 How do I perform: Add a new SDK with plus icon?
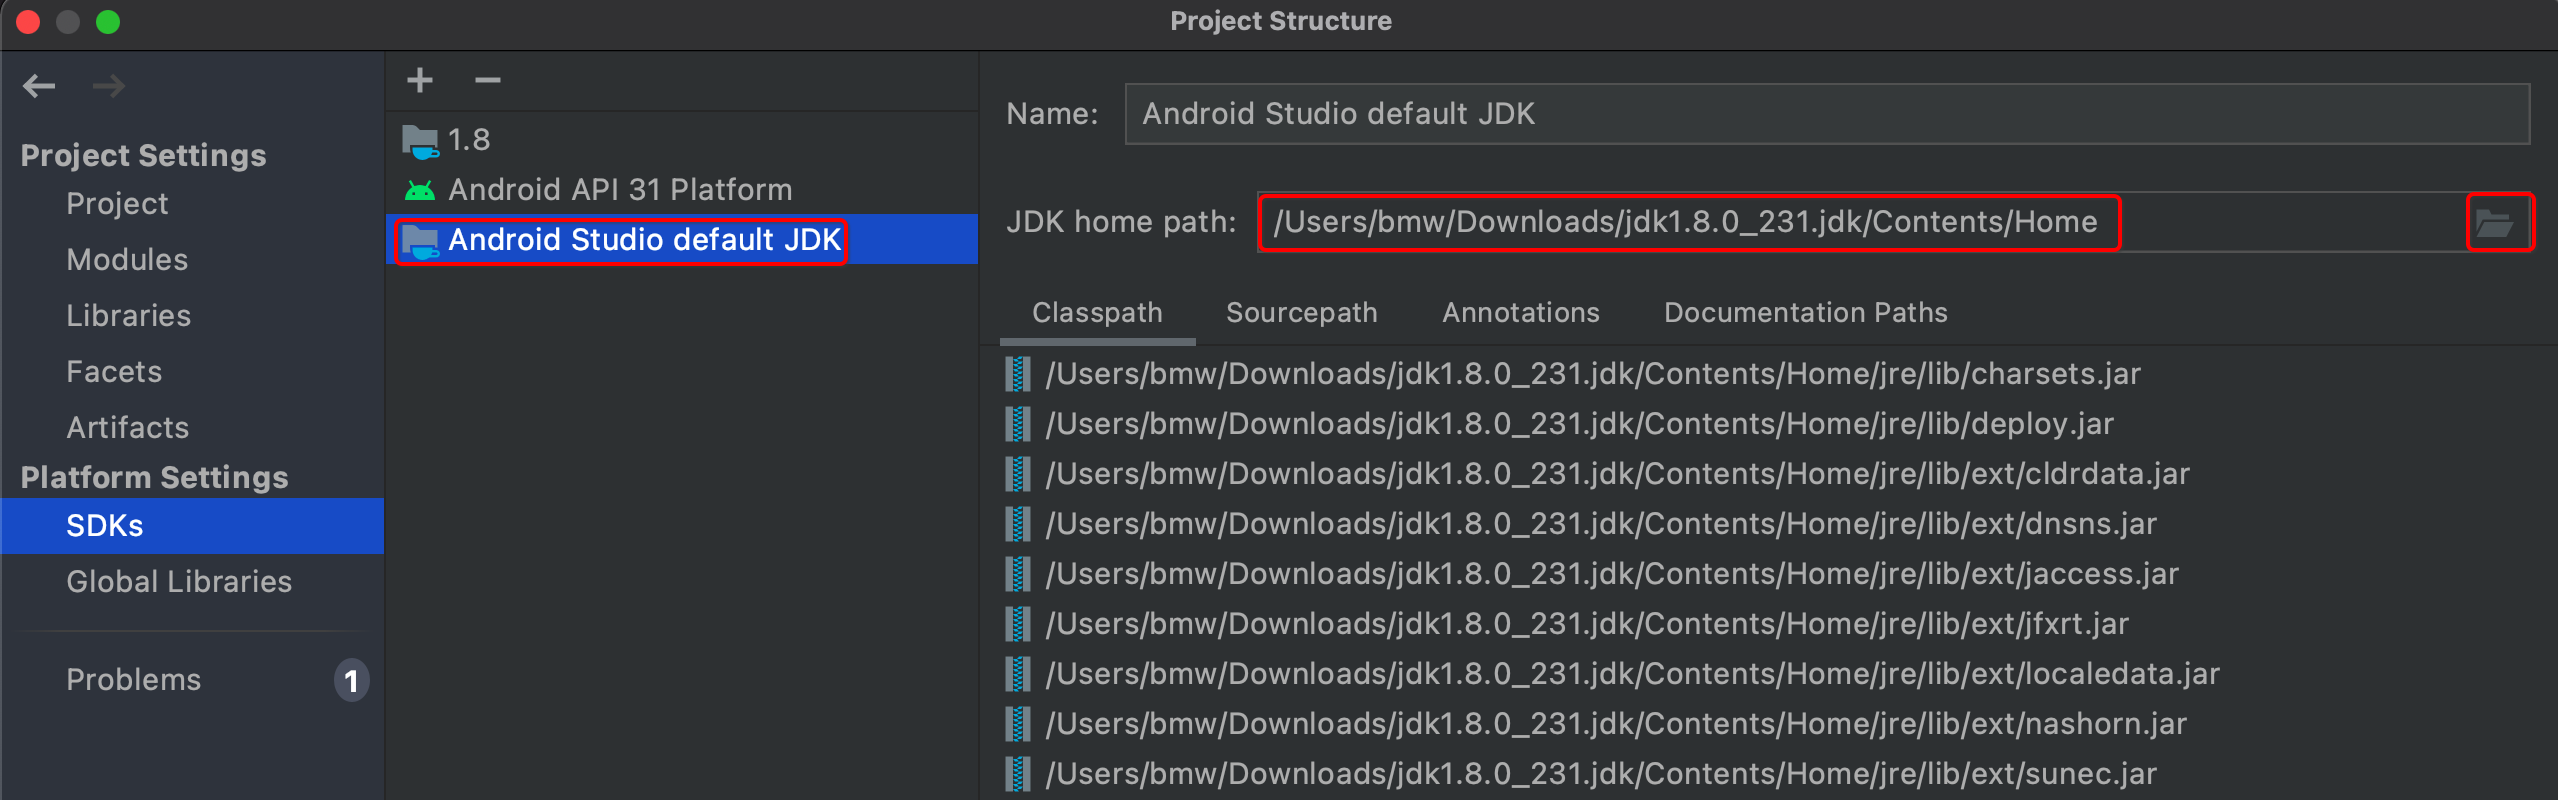pos(420,80)
